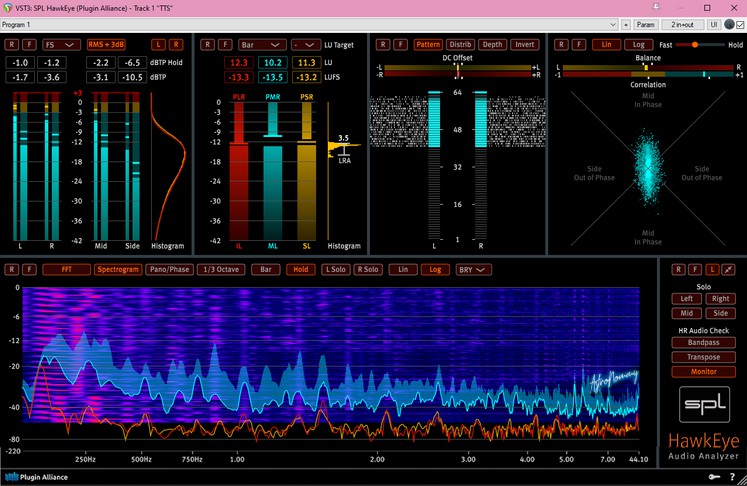Click the Bandpass button
This screenshot has width=747, height=486.
tap(704, 343)
